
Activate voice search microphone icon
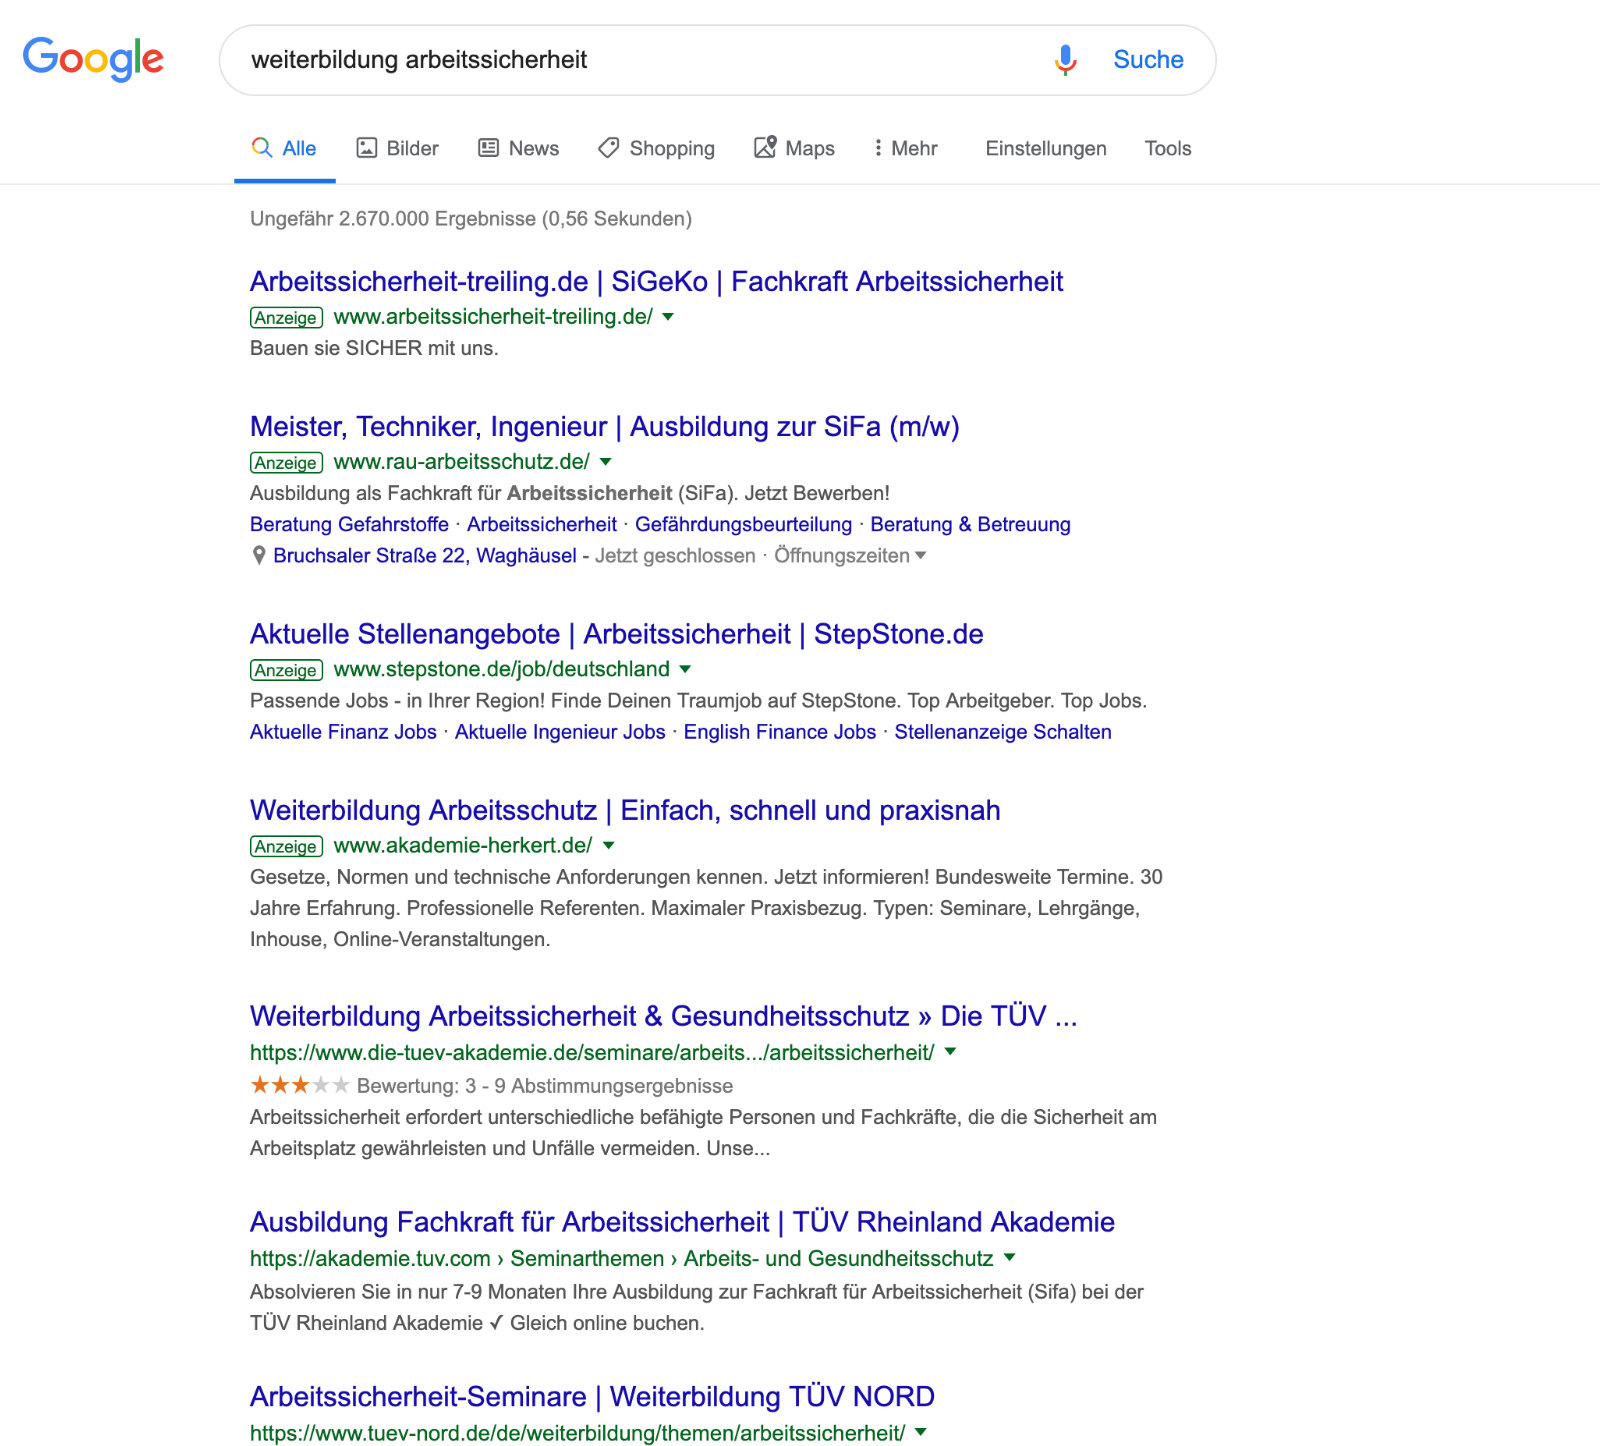(1065, 60)
